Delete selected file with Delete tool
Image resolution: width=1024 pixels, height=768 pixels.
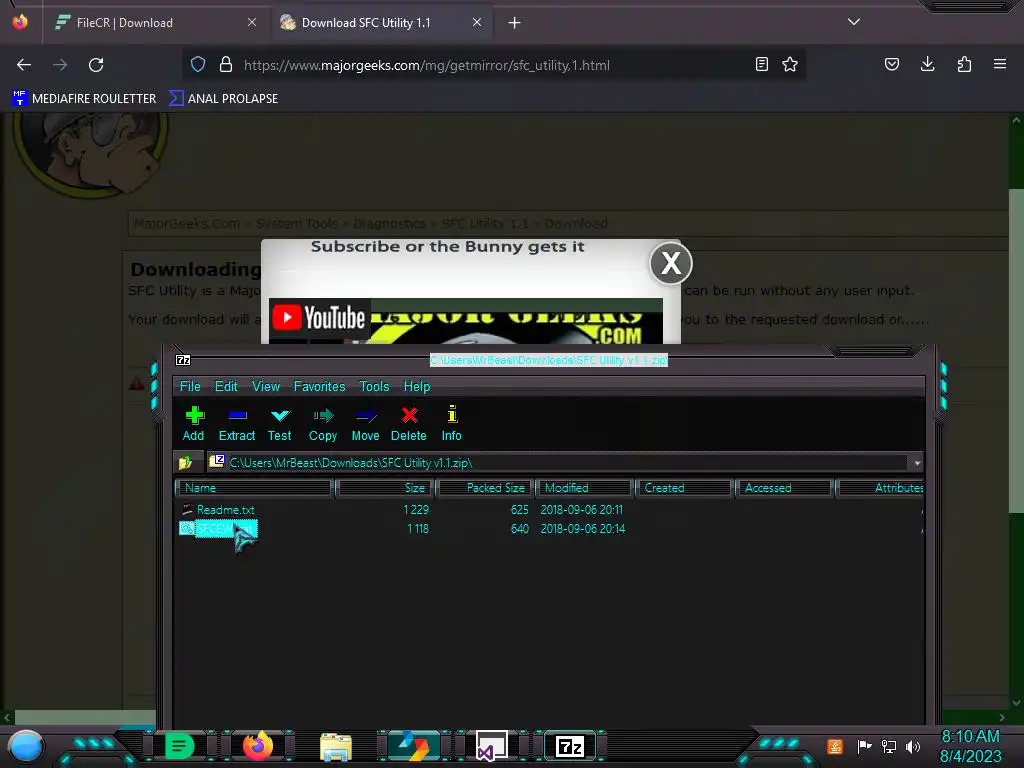[x=409, y=424]
